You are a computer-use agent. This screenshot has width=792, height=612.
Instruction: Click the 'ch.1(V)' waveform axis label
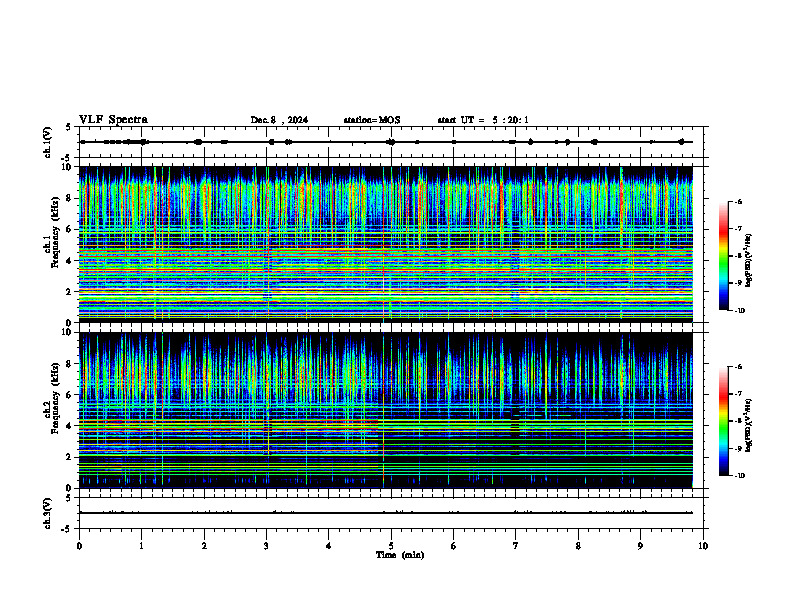48,142
